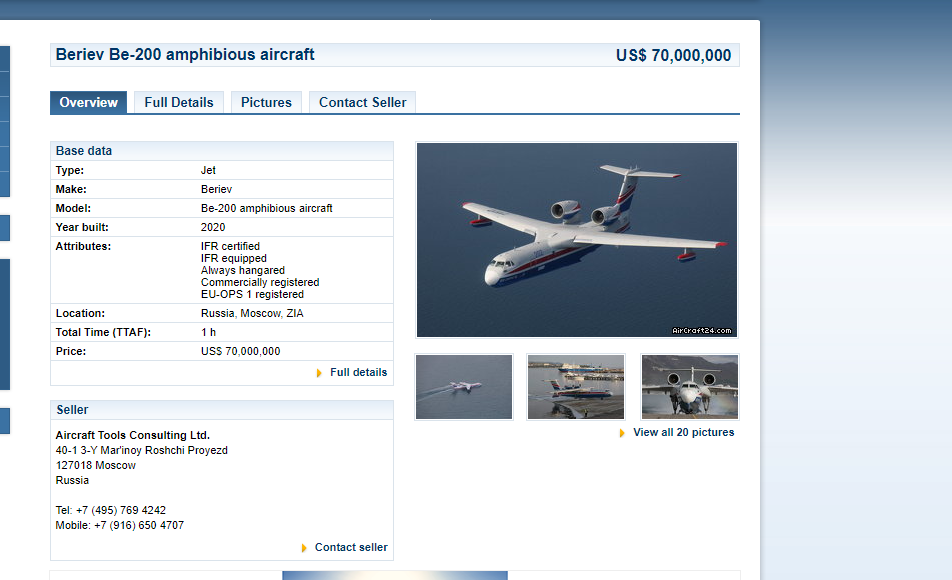
Task: Click the Contact seller link in Seller box
Action: [351, 547]
